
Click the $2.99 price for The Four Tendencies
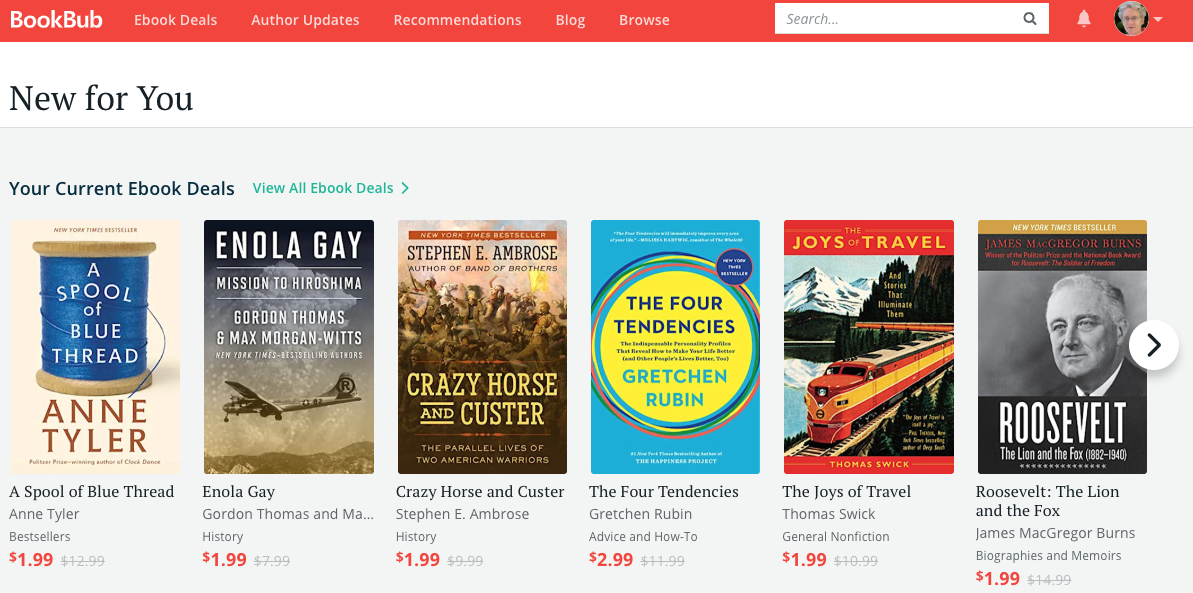coord(611,560)
